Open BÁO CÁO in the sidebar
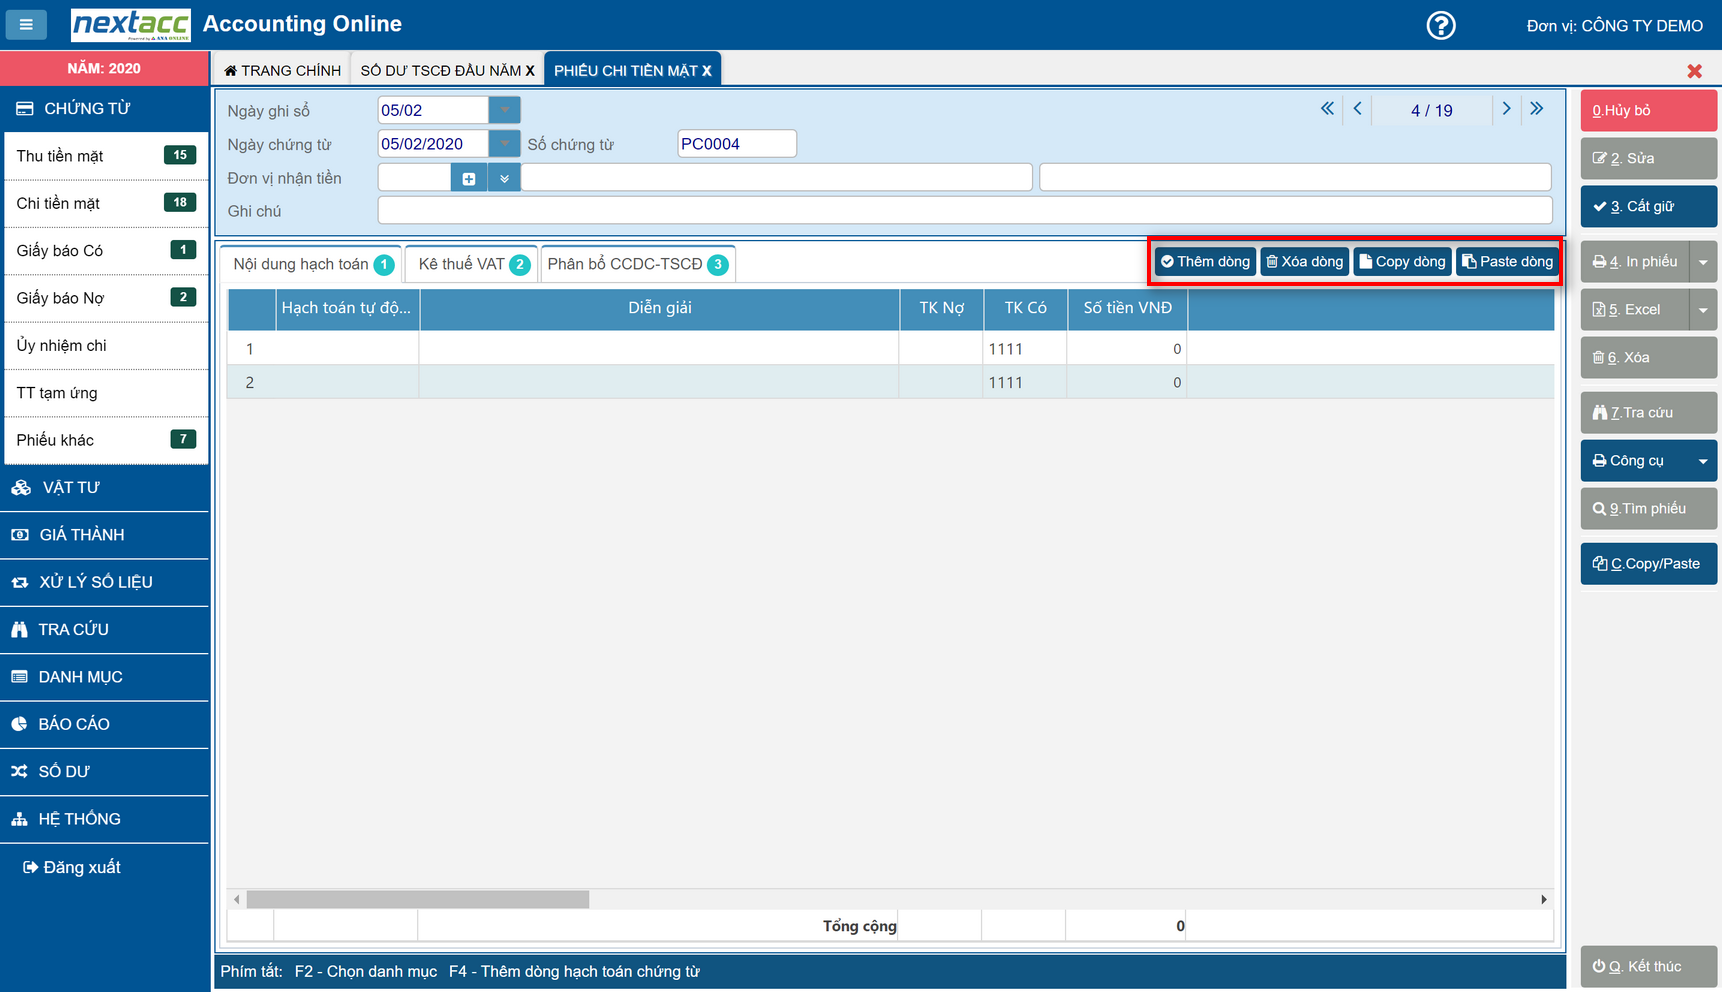Image resolution: width=1722 pixels, height=992 pixels. pyautogui.click(x=74, y=724)
